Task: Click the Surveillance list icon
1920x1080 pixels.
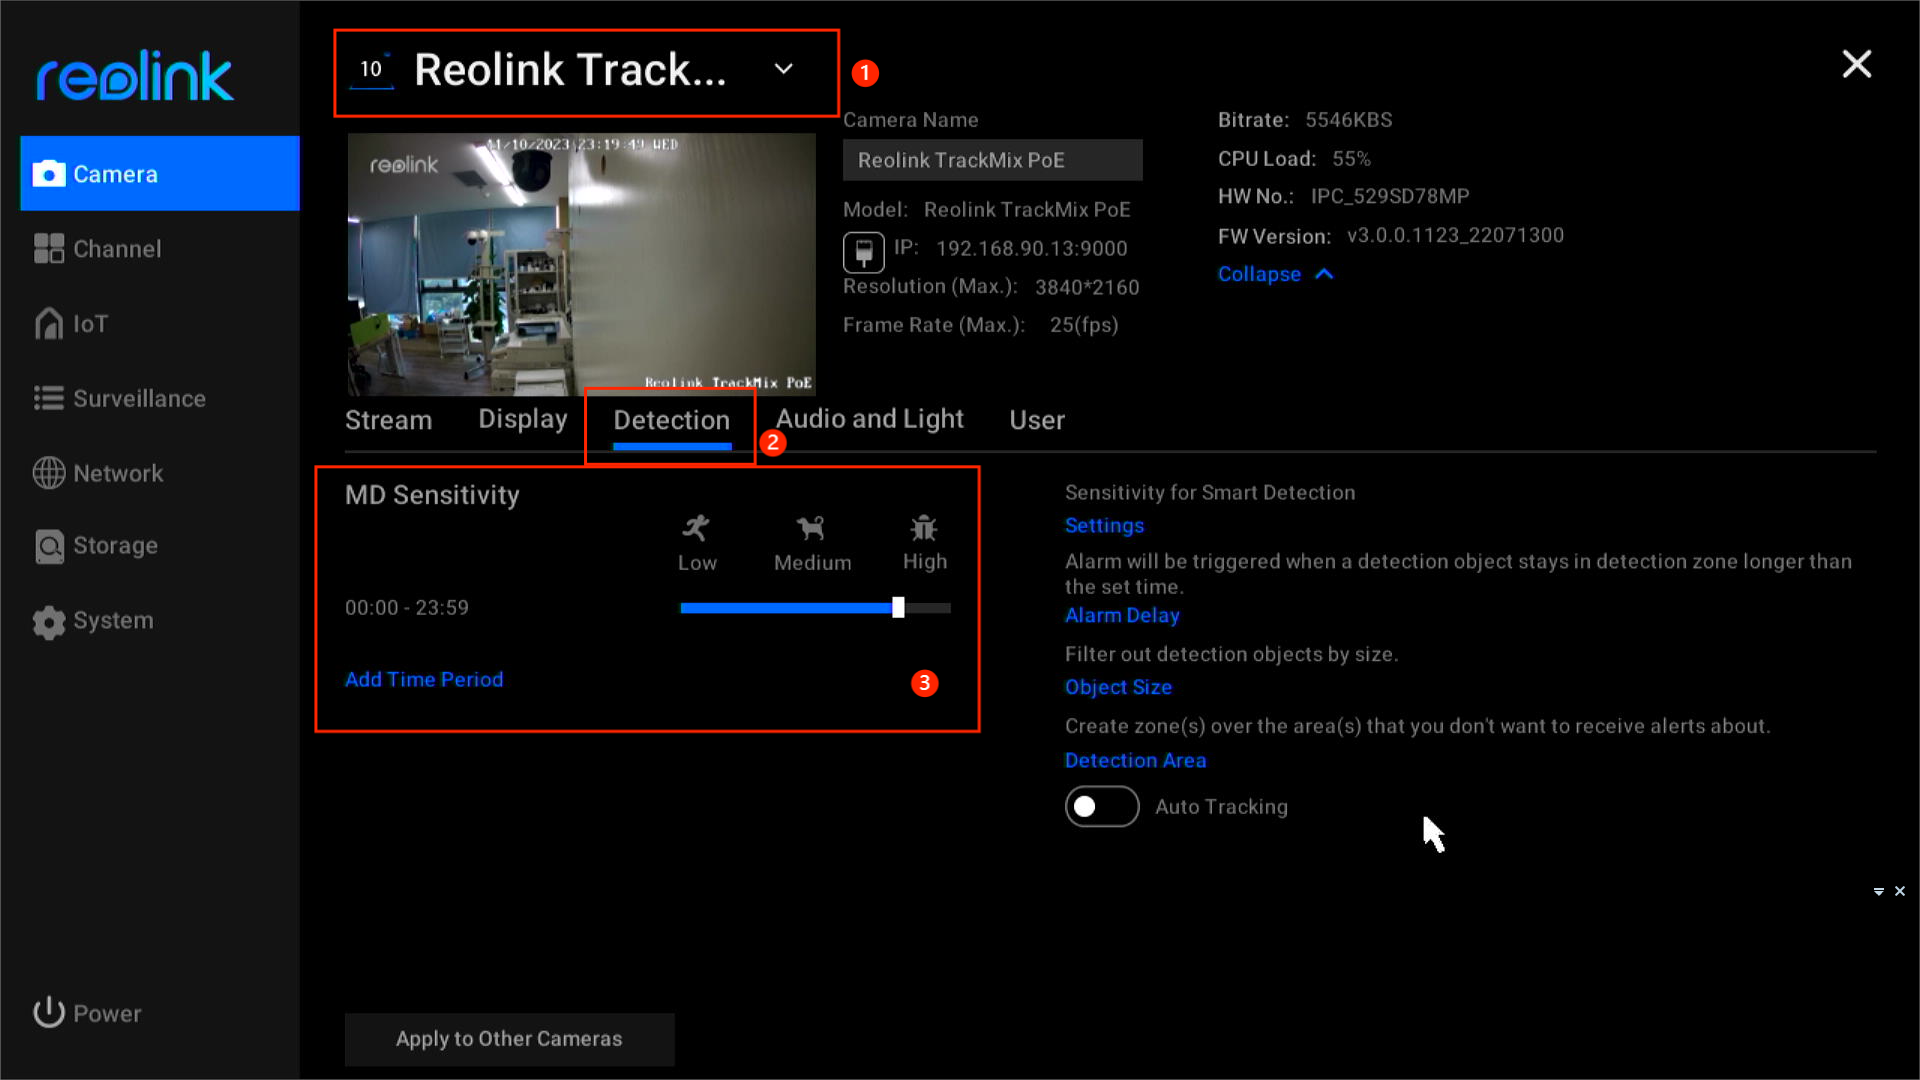Action: coord(48,398)
